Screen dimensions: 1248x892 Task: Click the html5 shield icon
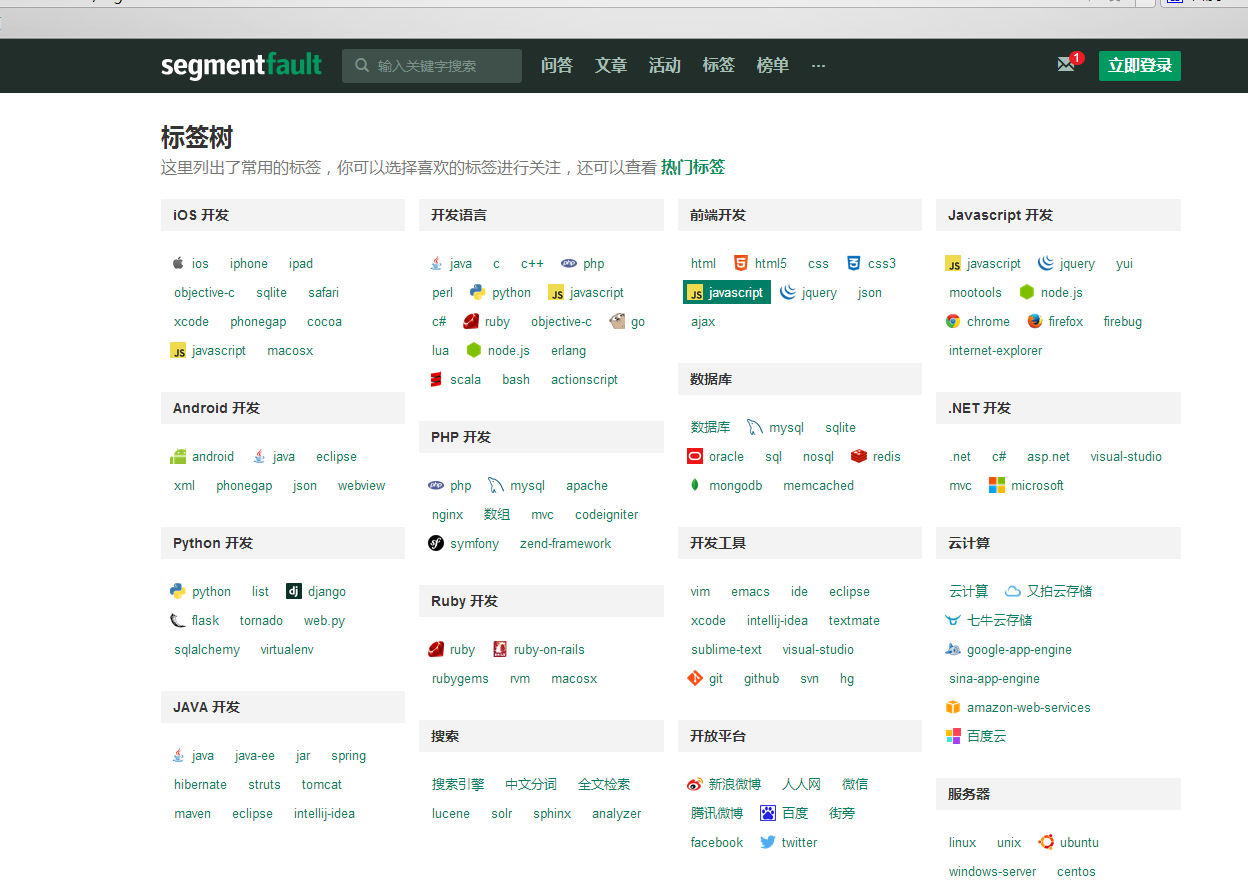point(741,263)
